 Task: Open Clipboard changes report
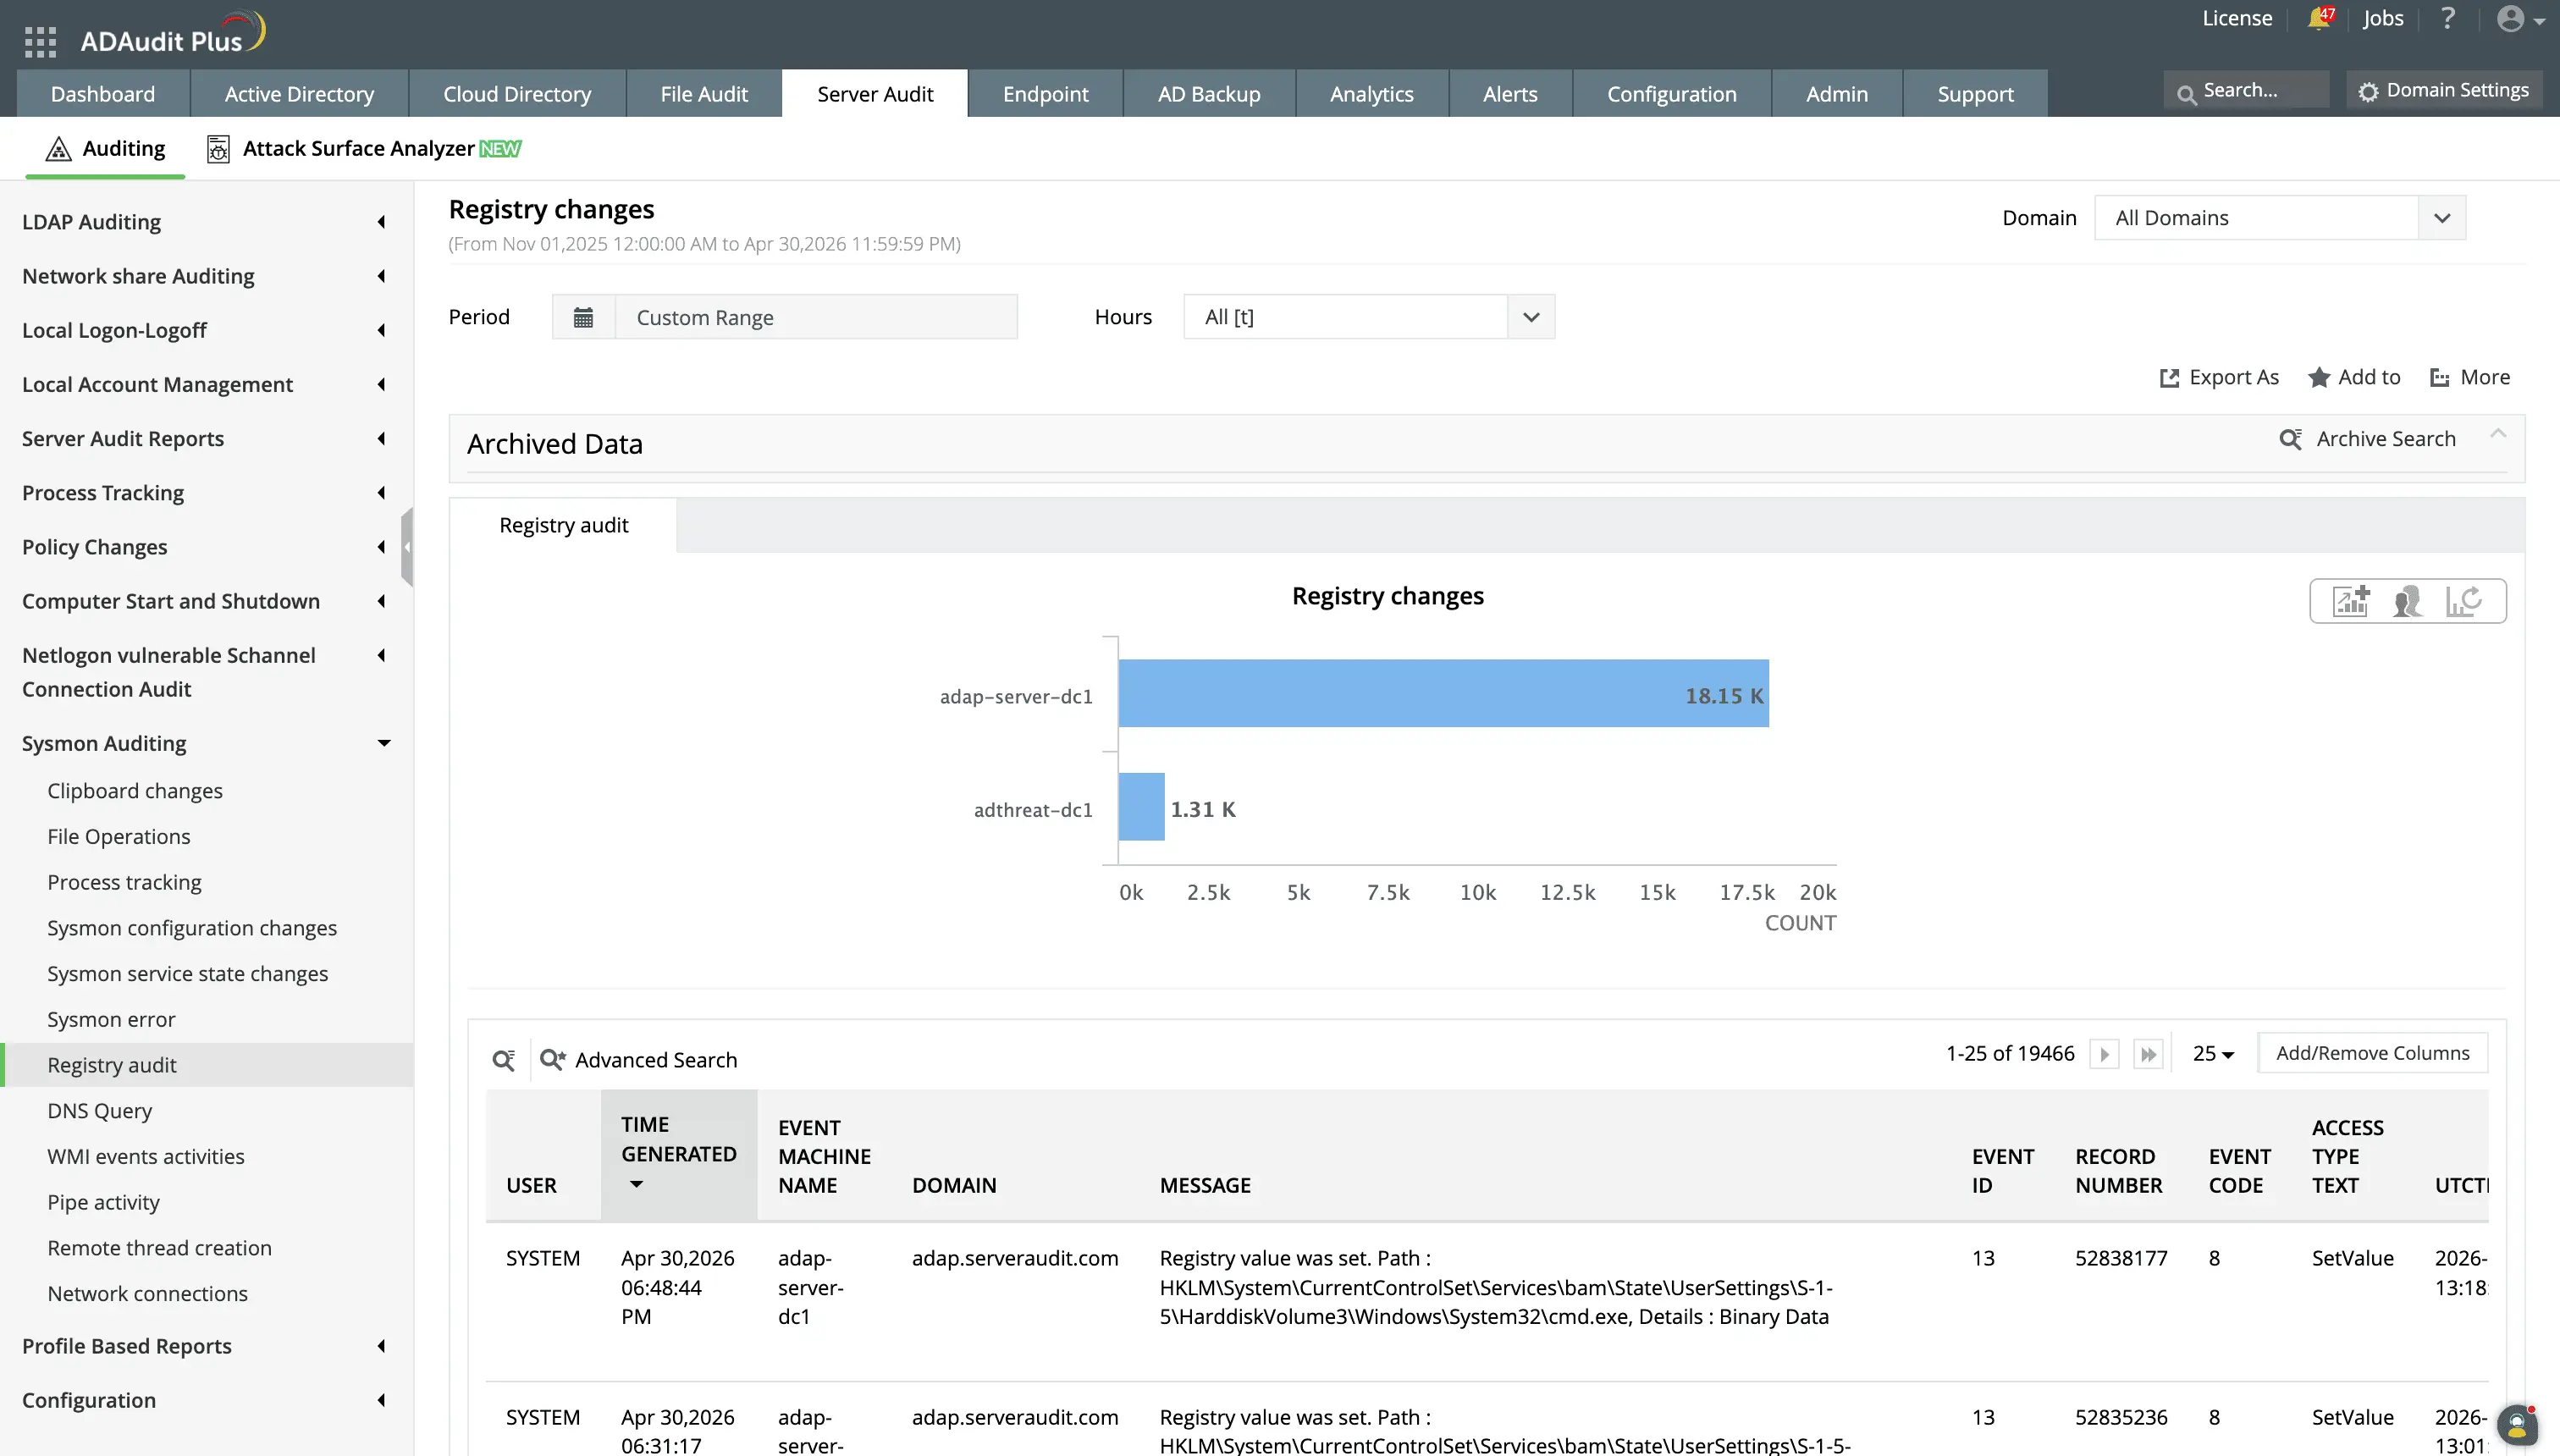pyautogui.click(x=135, y=791)
